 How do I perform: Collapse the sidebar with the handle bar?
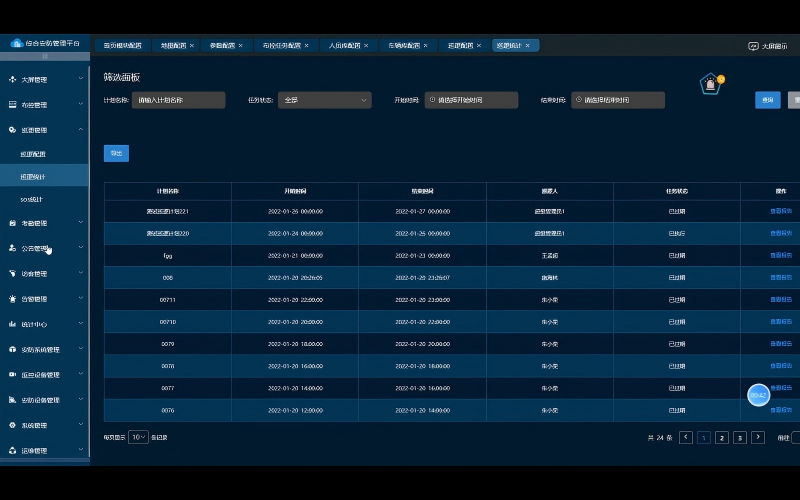pos(45,56)
